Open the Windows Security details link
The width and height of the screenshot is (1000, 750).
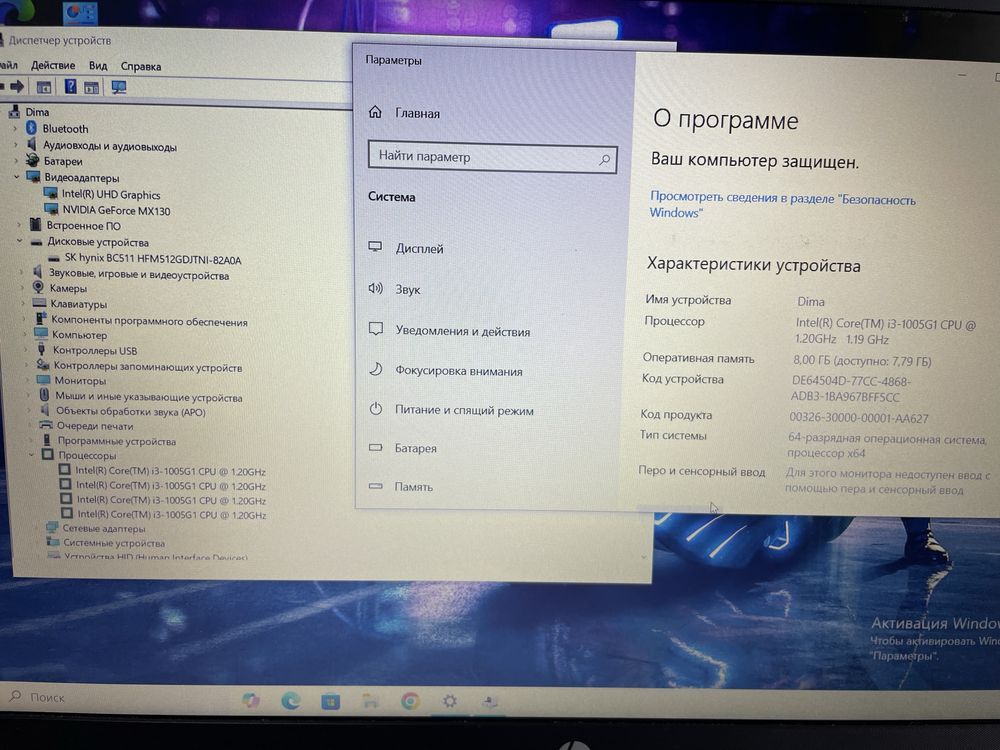(783, 205)
